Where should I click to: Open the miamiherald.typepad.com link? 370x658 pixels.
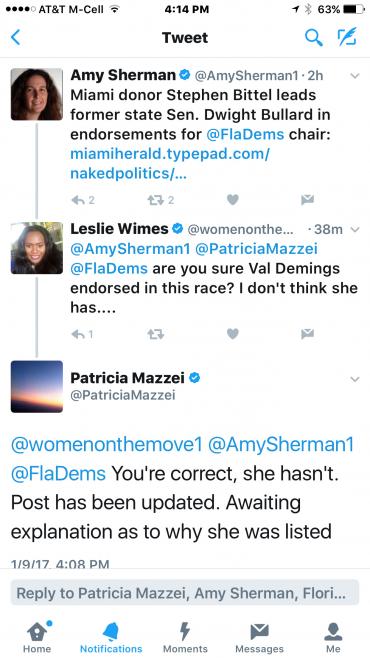point(169,164)
